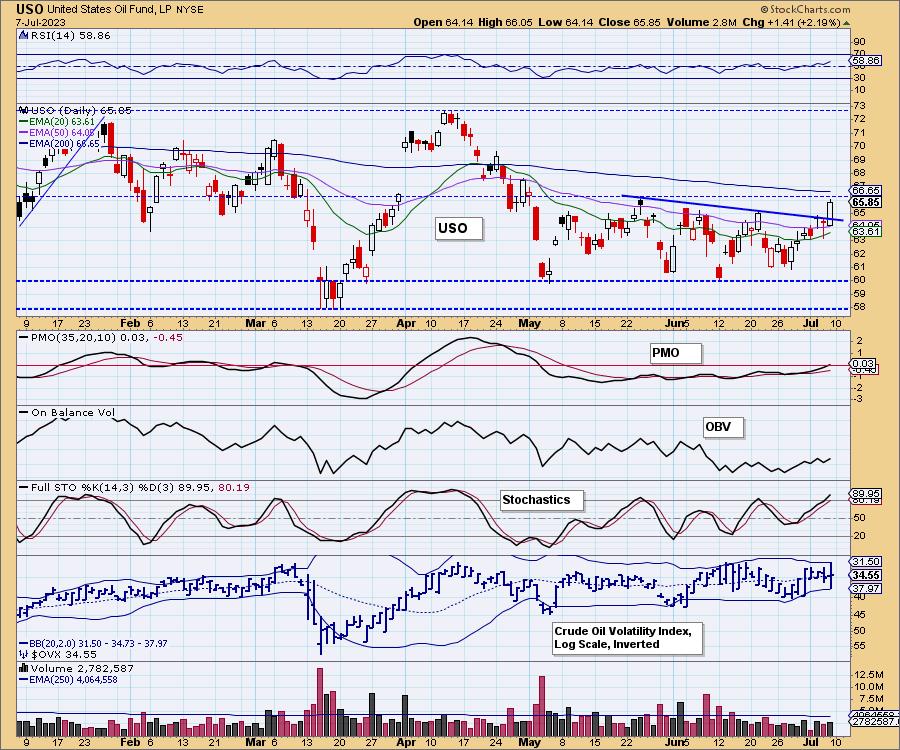Click the Jul label on bottom volume axis

click(810, 742)
